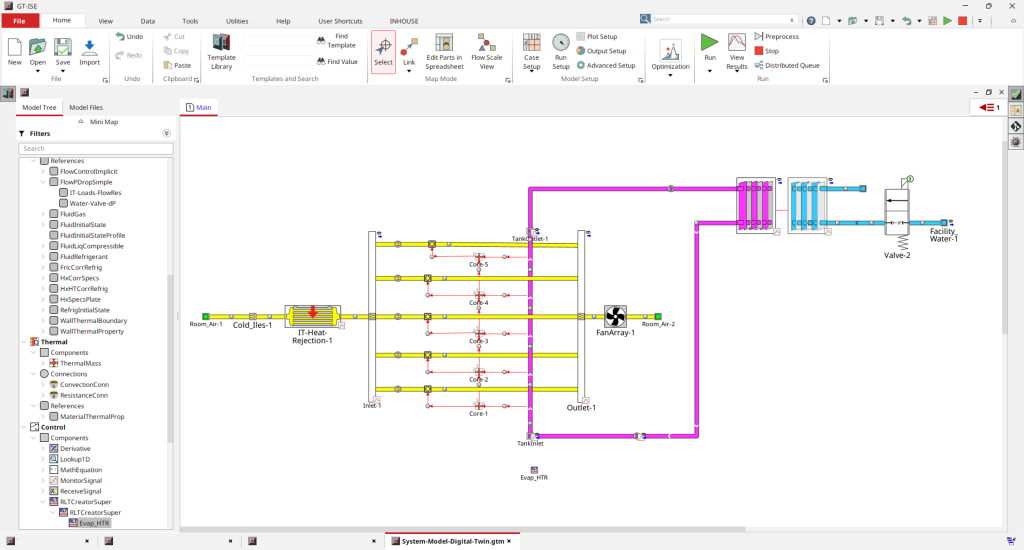Collapse the Filters panel chevron
Image resolution: width=1024 pixels, height=550 pixels.
pyautogui.click(x=167, y=133)
